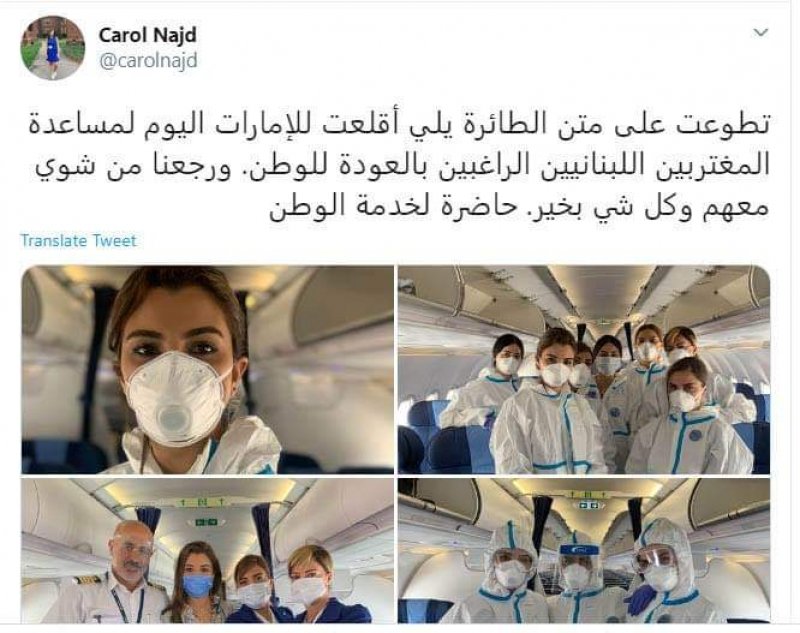Image resolution: width=800 pixels, height=633 pixels.
Task: Expand the tweet options chevron
Action: [x=761, y=33]
